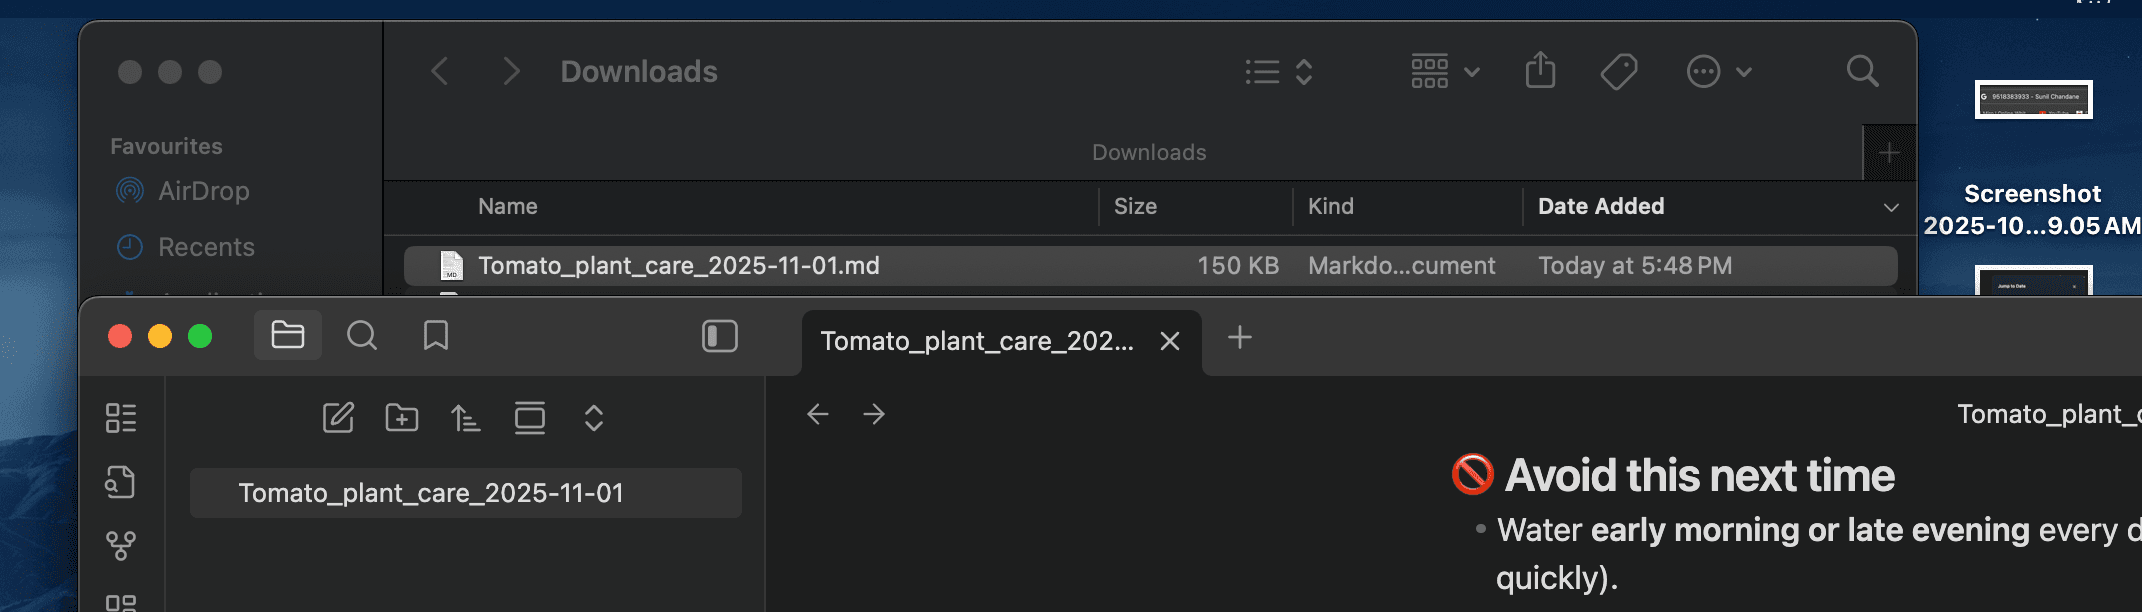Open the file explorer folder icon
The width and height of the screenshot is (2142, 612).
pyautogui.click(x=288, y=335)
